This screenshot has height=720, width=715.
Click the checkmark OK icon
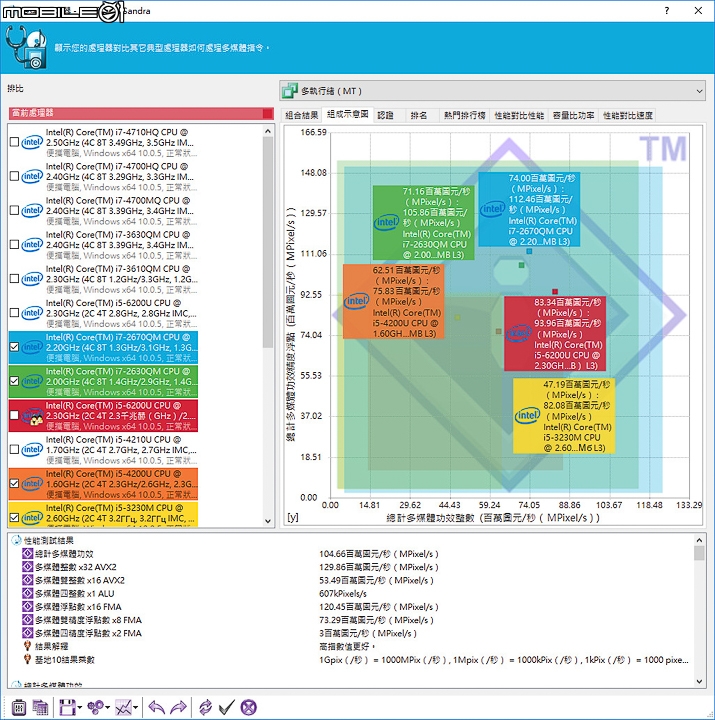pyautogui.click(x=226, y=707)
